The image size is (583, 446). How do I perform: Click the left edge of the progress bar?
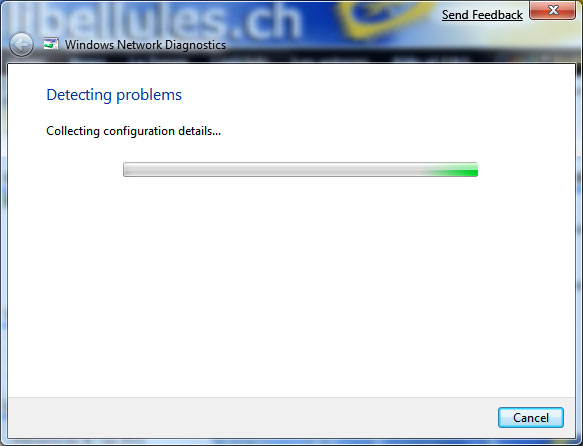(126, 170)
